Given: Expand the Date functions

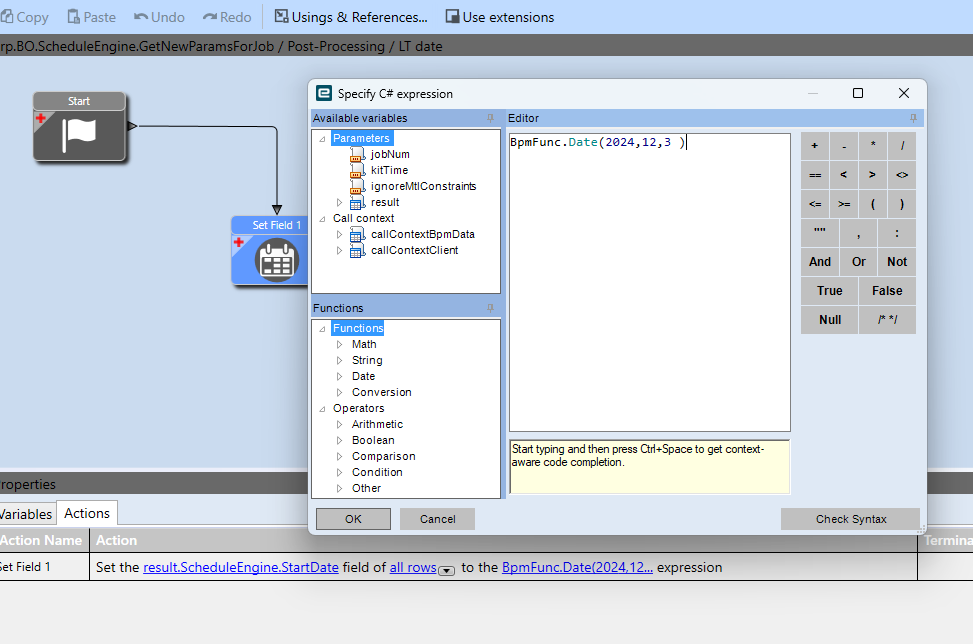Looking at the screenshot, I should click(339, 376).
